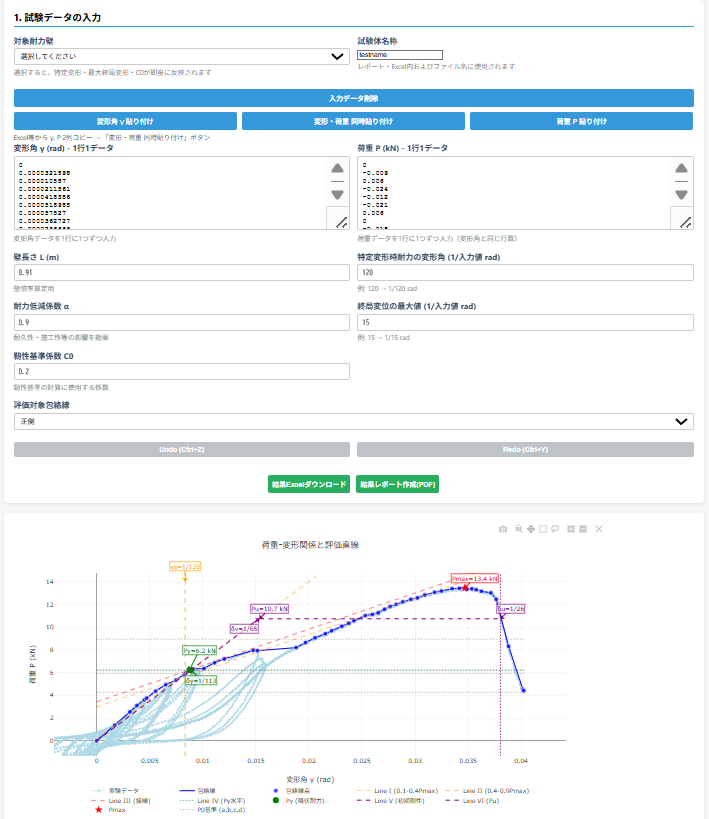This screenshot has width=709, height=819.
Task: Click the 結果Excelダウンロード button
Action: coord(309,484)
